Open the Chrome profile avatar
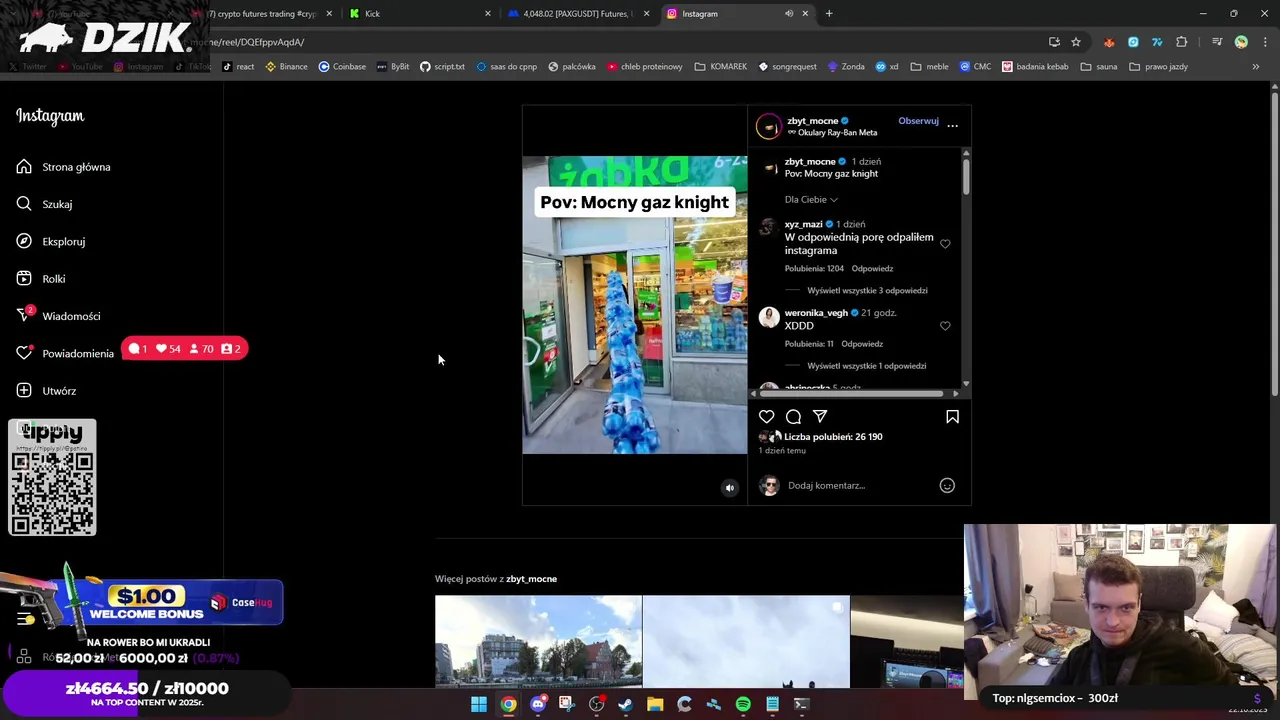 [1241, 42]
